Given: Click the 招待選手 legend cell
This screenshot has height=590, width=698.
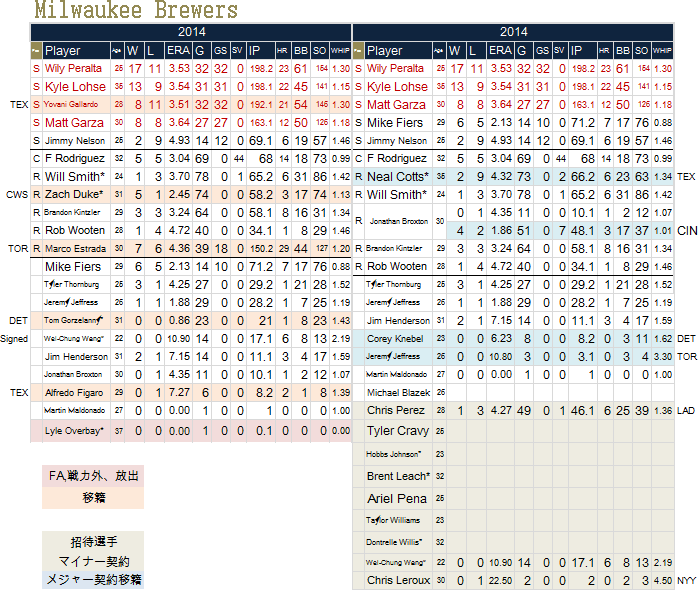Looking at the screenshot, I should [x=93, y=542].
